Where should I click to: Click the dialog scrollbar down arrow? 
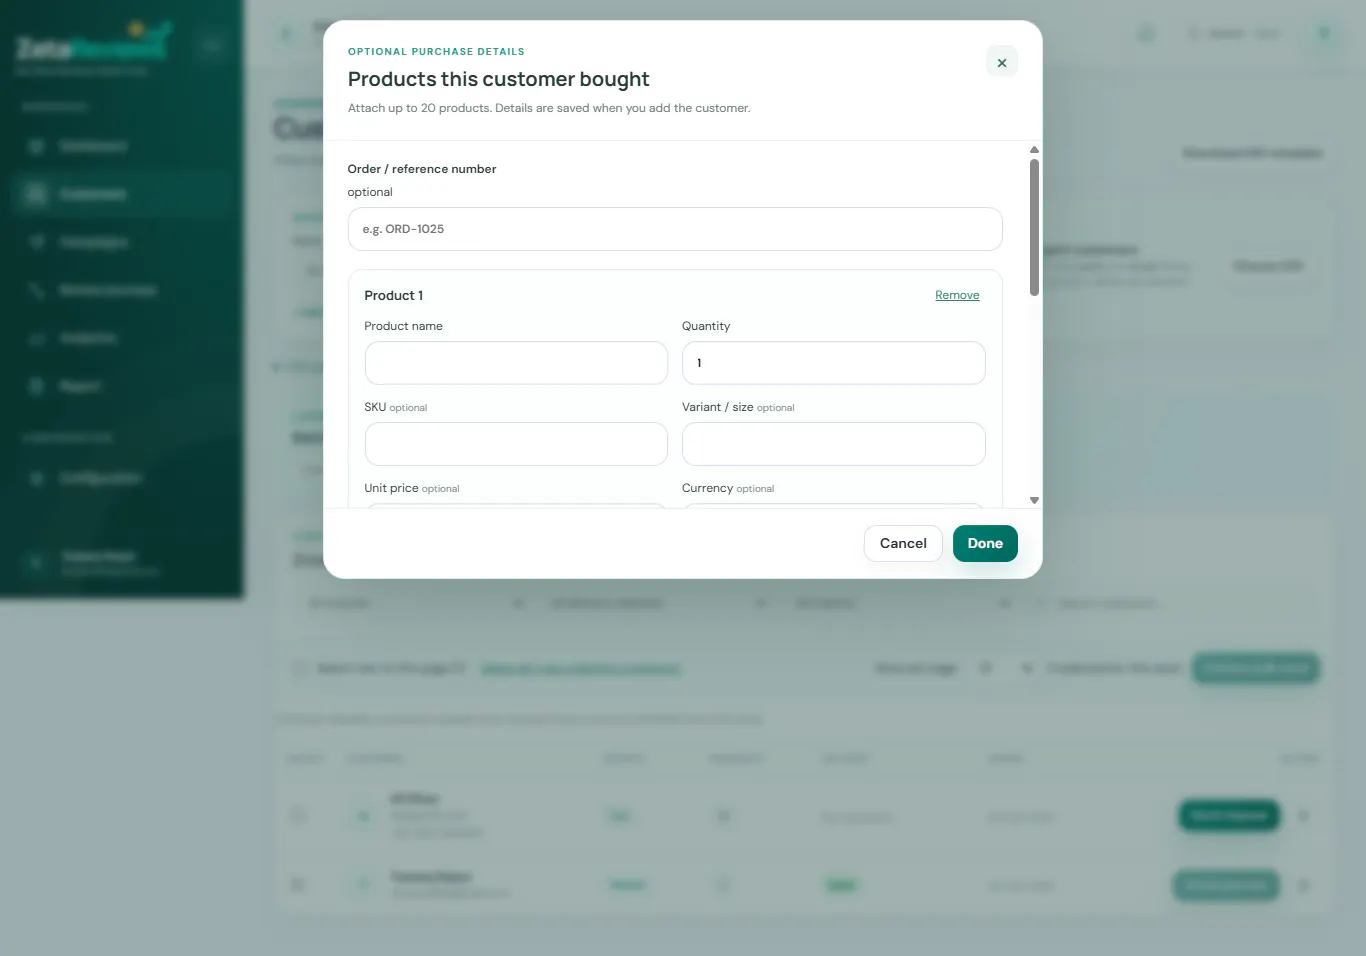coord(1034,500)
